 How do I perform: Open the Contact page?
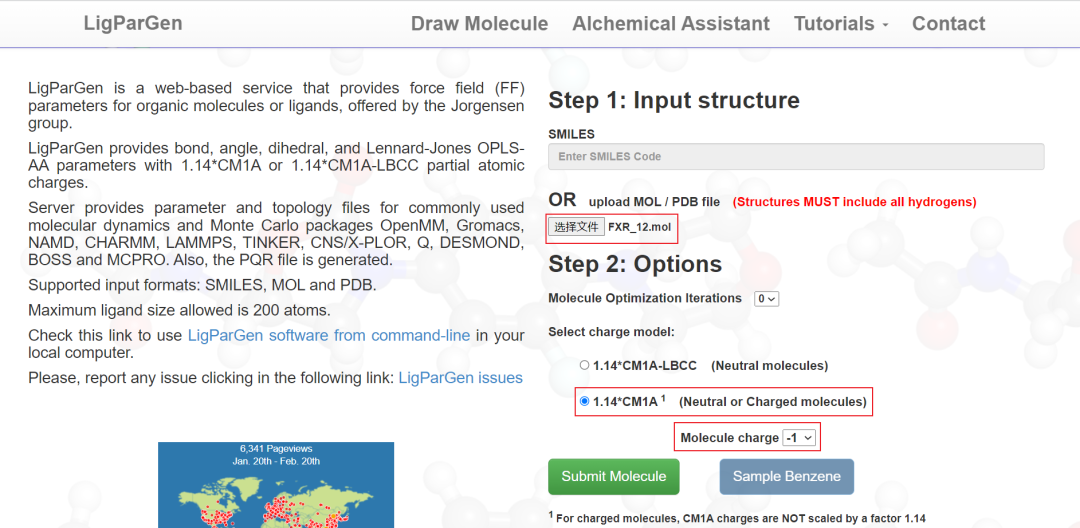948,24
